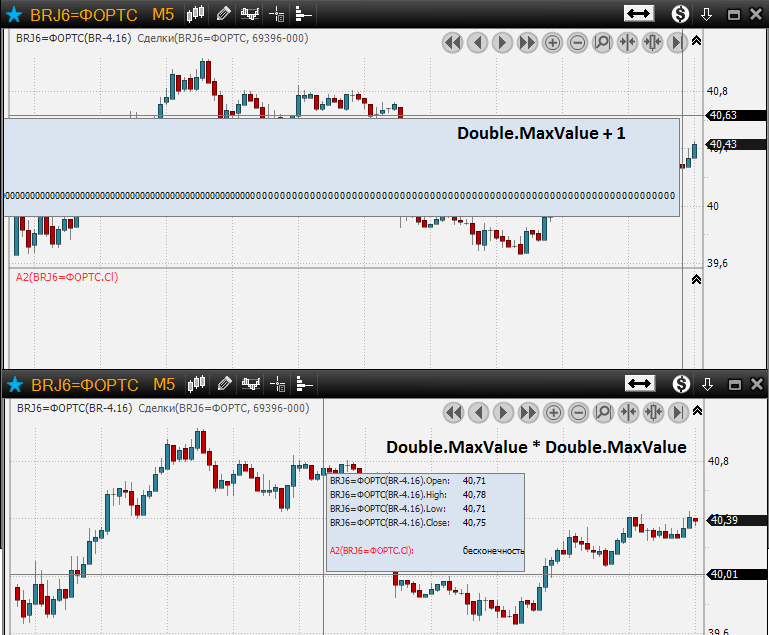Compress horizontal scale in bottom chart toolbar
769x635 pixels.
629,412
